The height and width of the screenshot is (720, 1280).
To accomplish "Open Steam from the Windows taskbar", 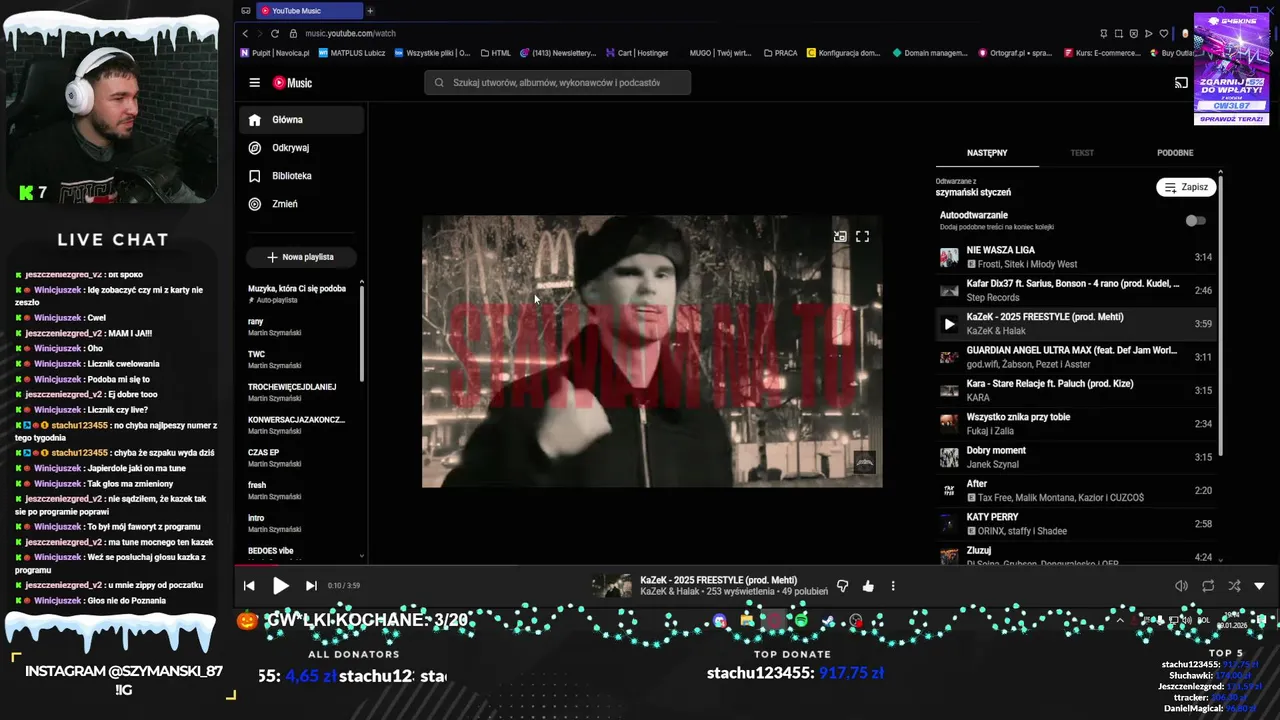I will (828, 621).
